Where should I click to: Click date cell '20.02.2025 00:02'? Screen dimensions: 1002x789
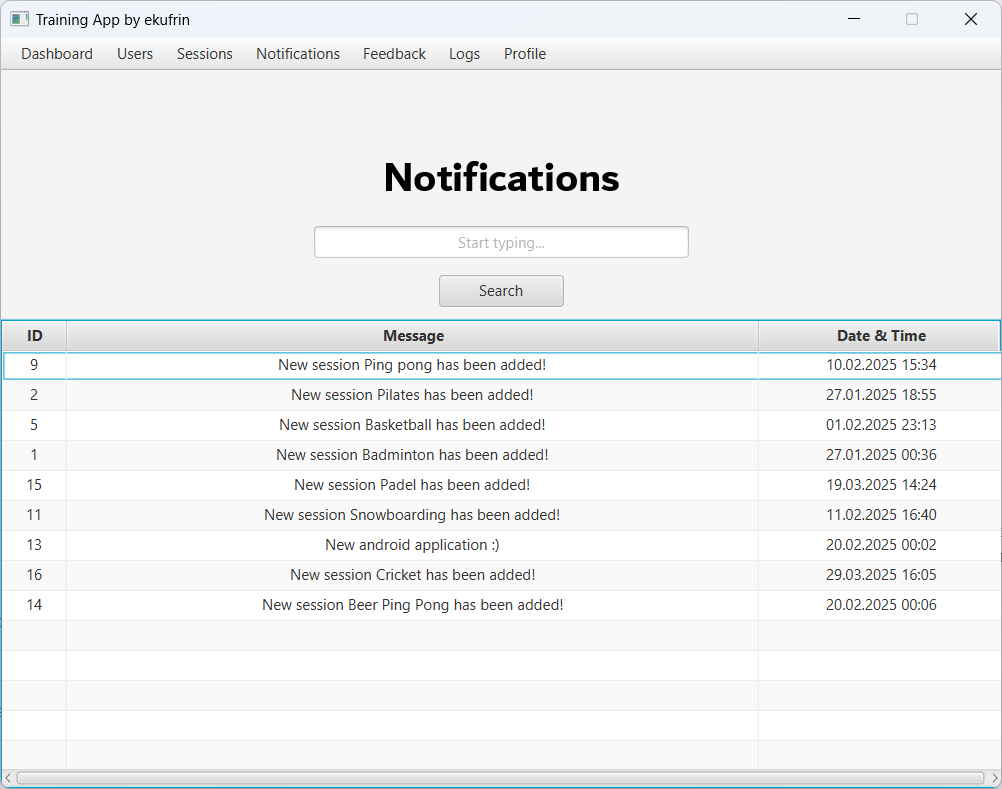tap(881, 545)
